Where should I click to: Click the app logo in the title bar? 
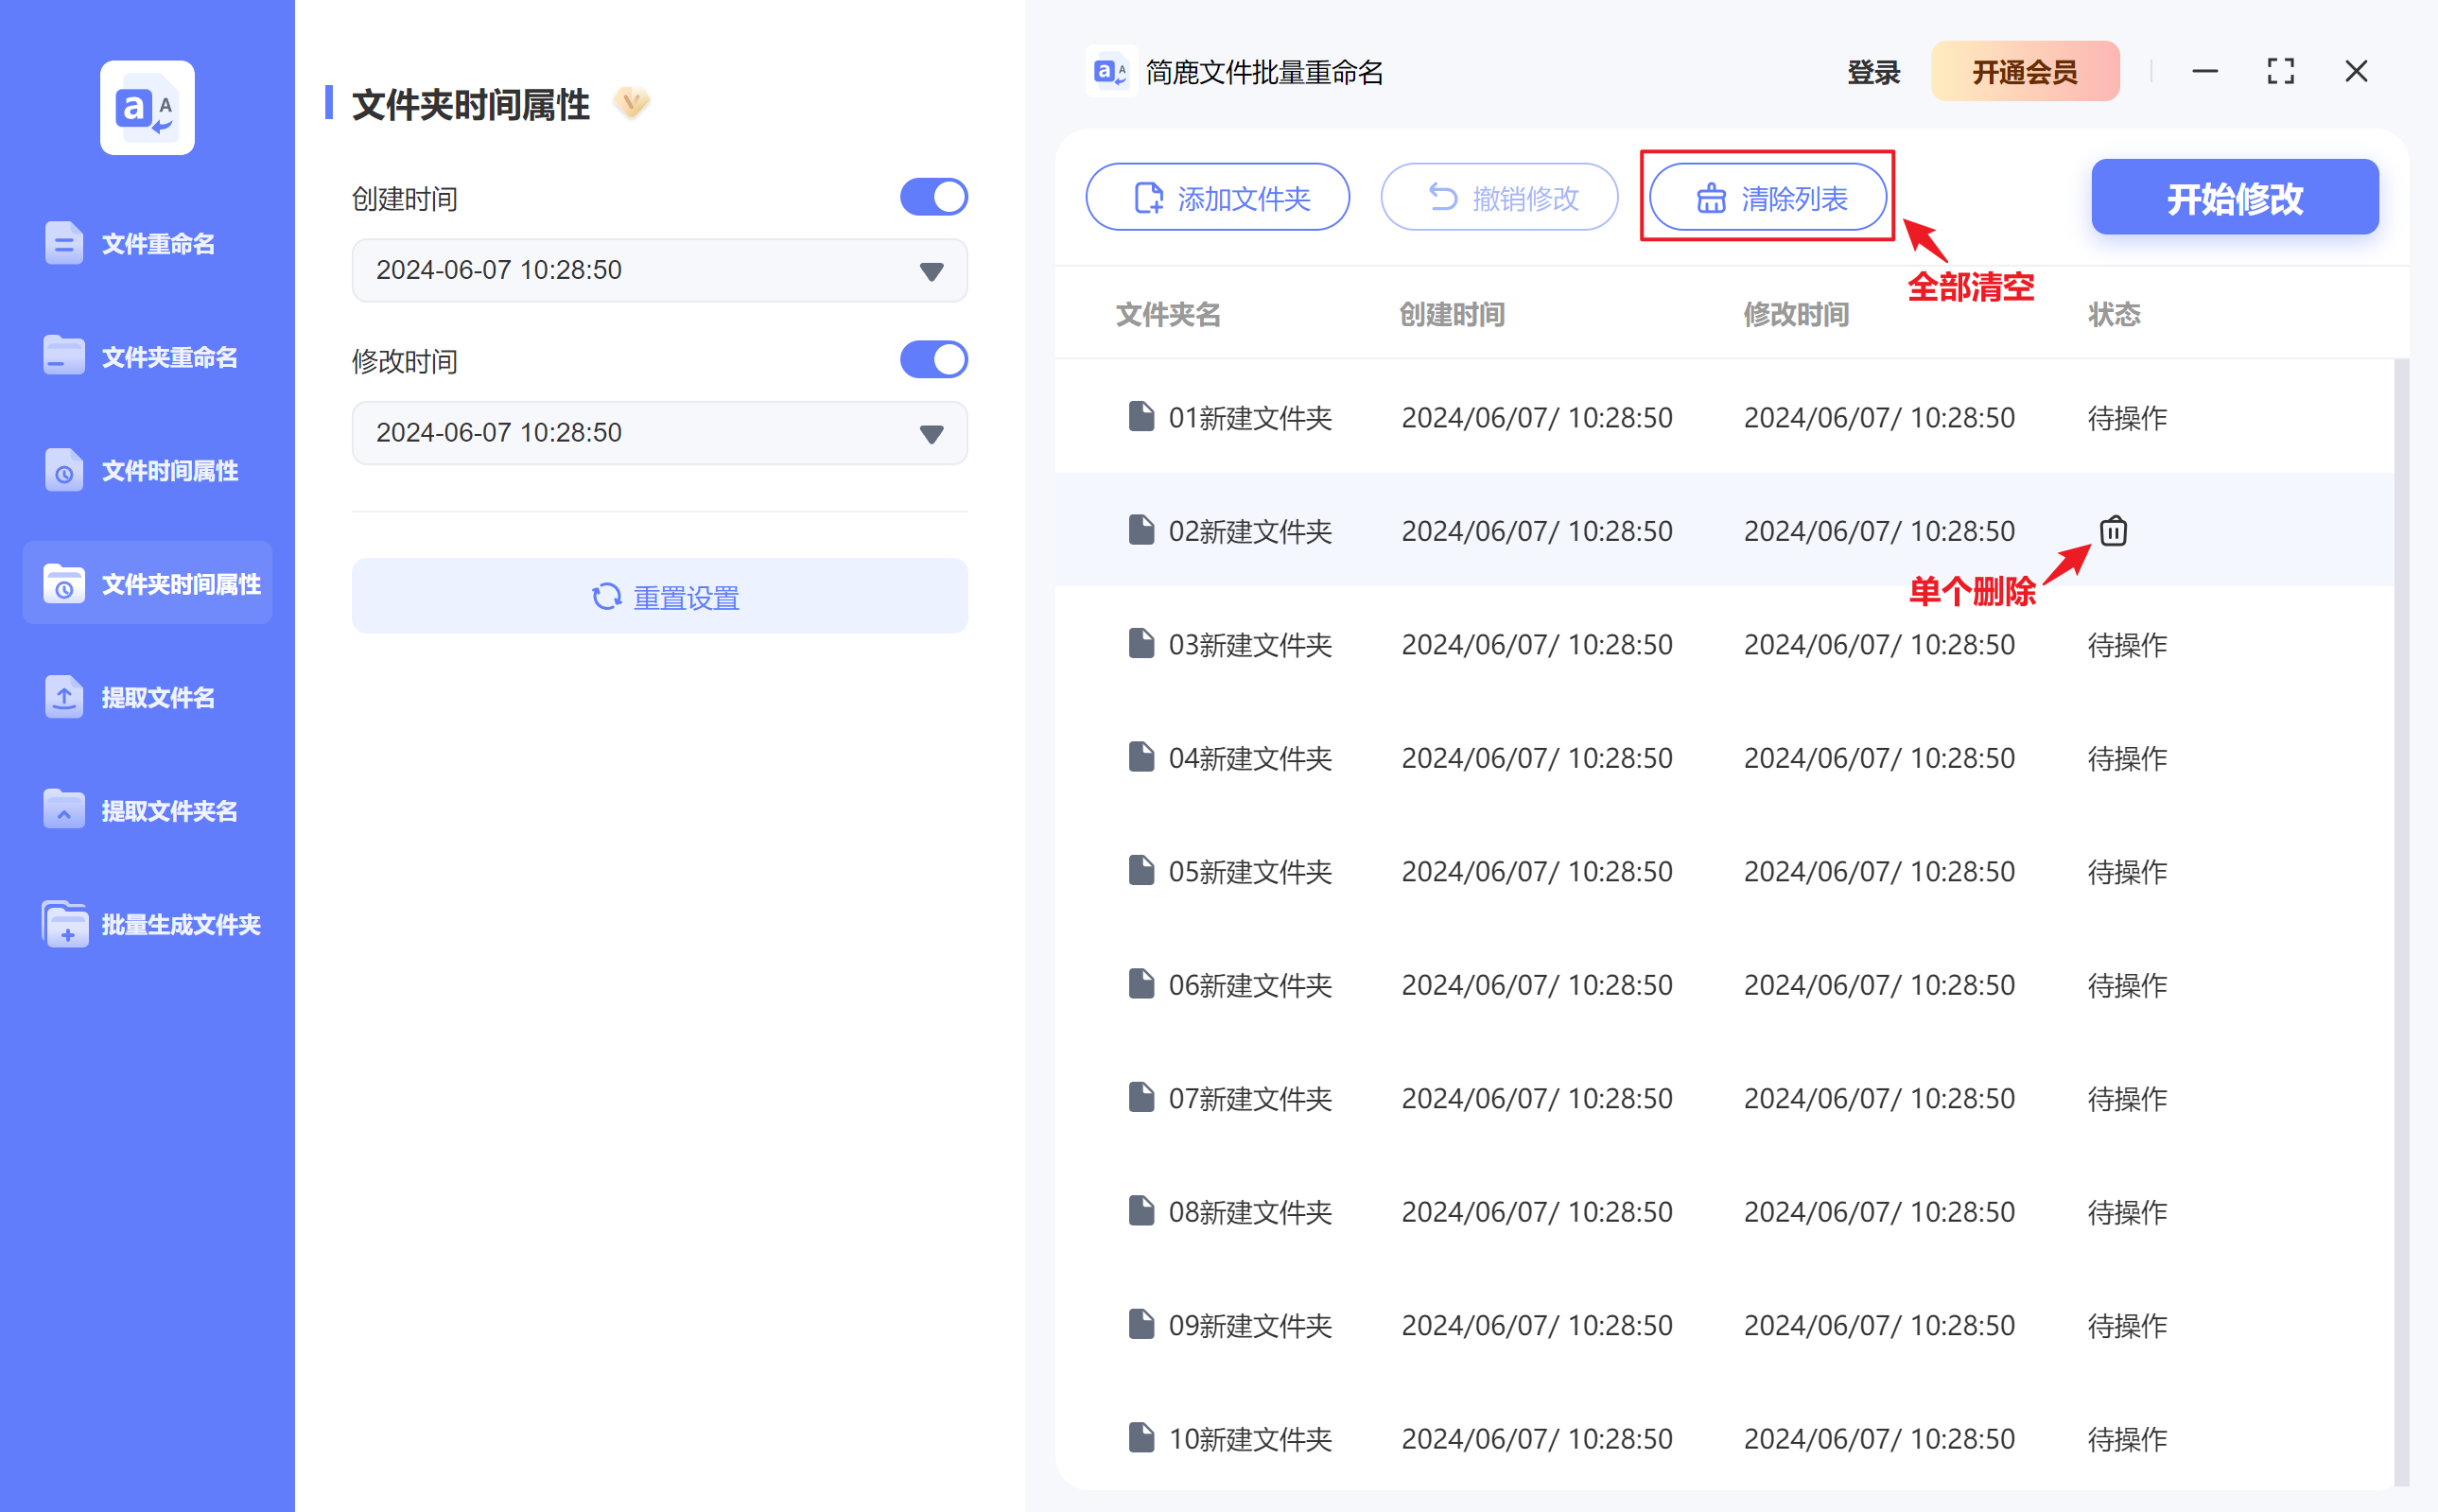pyautogui.click(x=1111, y=71)
